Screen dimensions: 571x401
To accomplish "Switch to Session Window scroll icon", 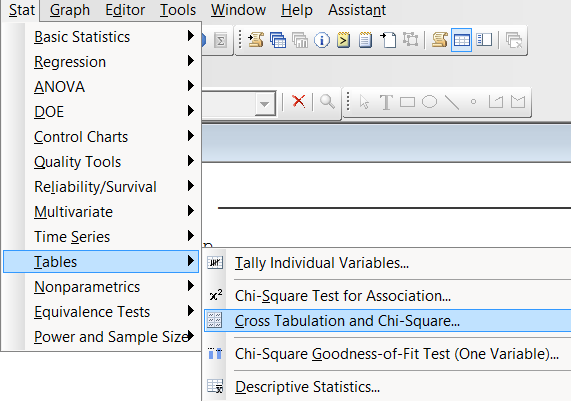I will click(440, 40).
